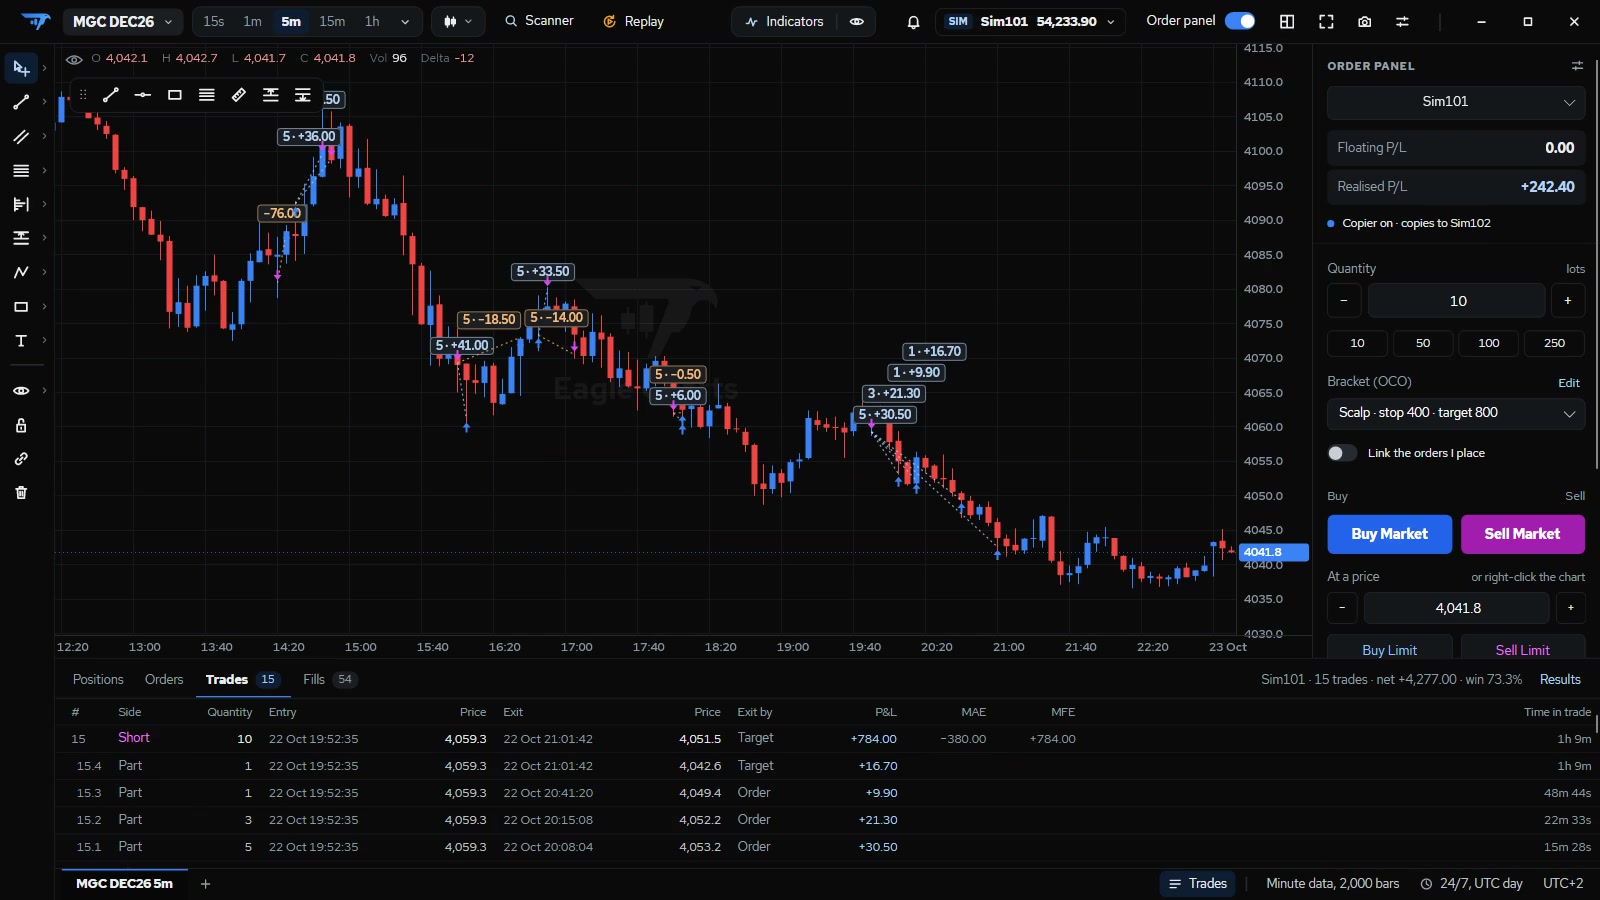Add a new chart tab with plus
Image resolution: width=1600 pixels, height=900 pixels.
click(205, 884)
